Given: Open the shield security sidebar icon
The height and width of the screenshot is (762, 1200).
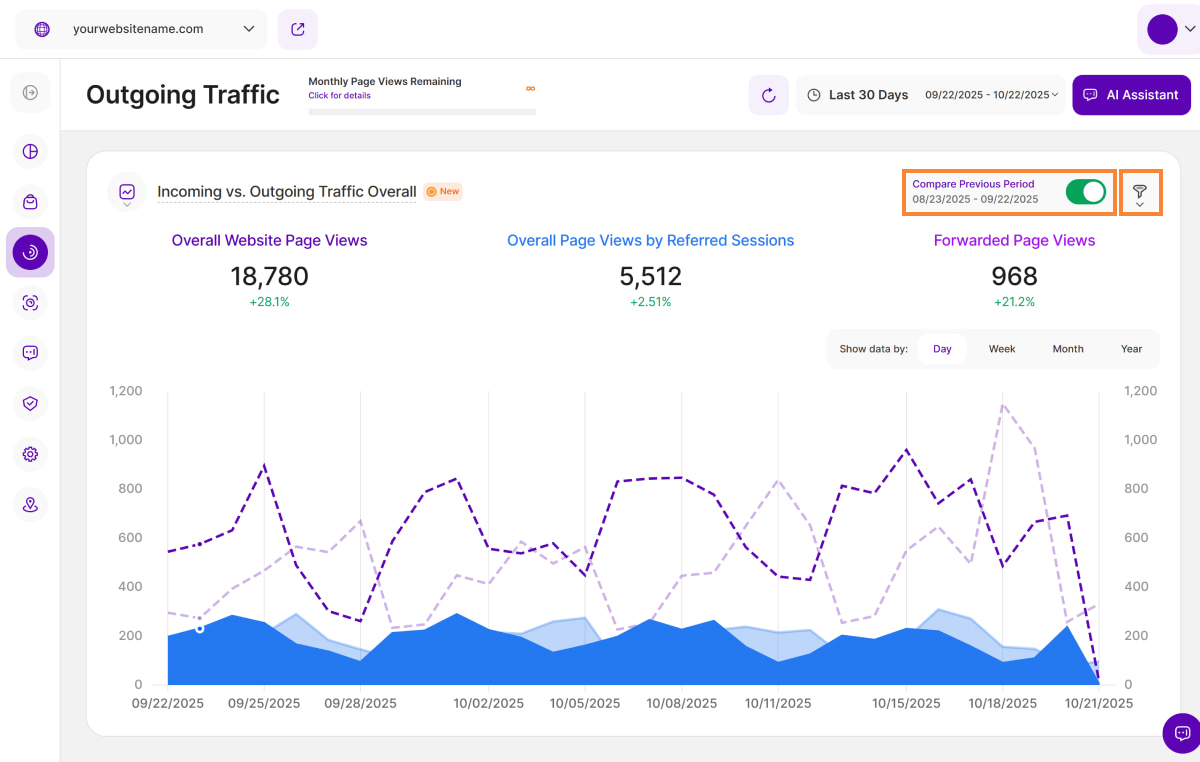Looking at the screenshot, I should [x=30, y=403].
